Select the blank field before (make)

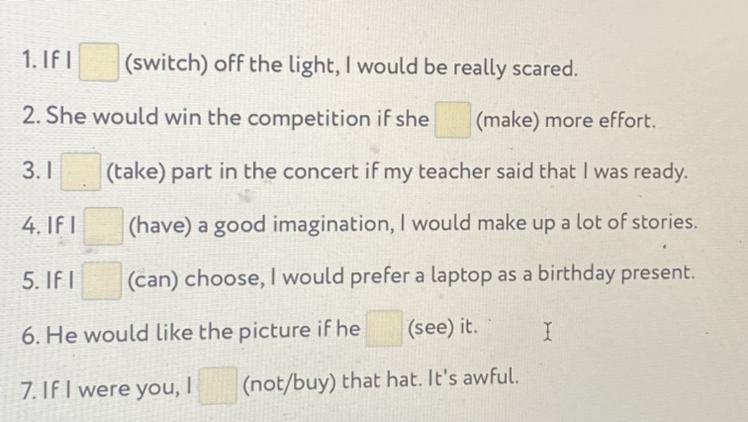(x=453, y=120)
